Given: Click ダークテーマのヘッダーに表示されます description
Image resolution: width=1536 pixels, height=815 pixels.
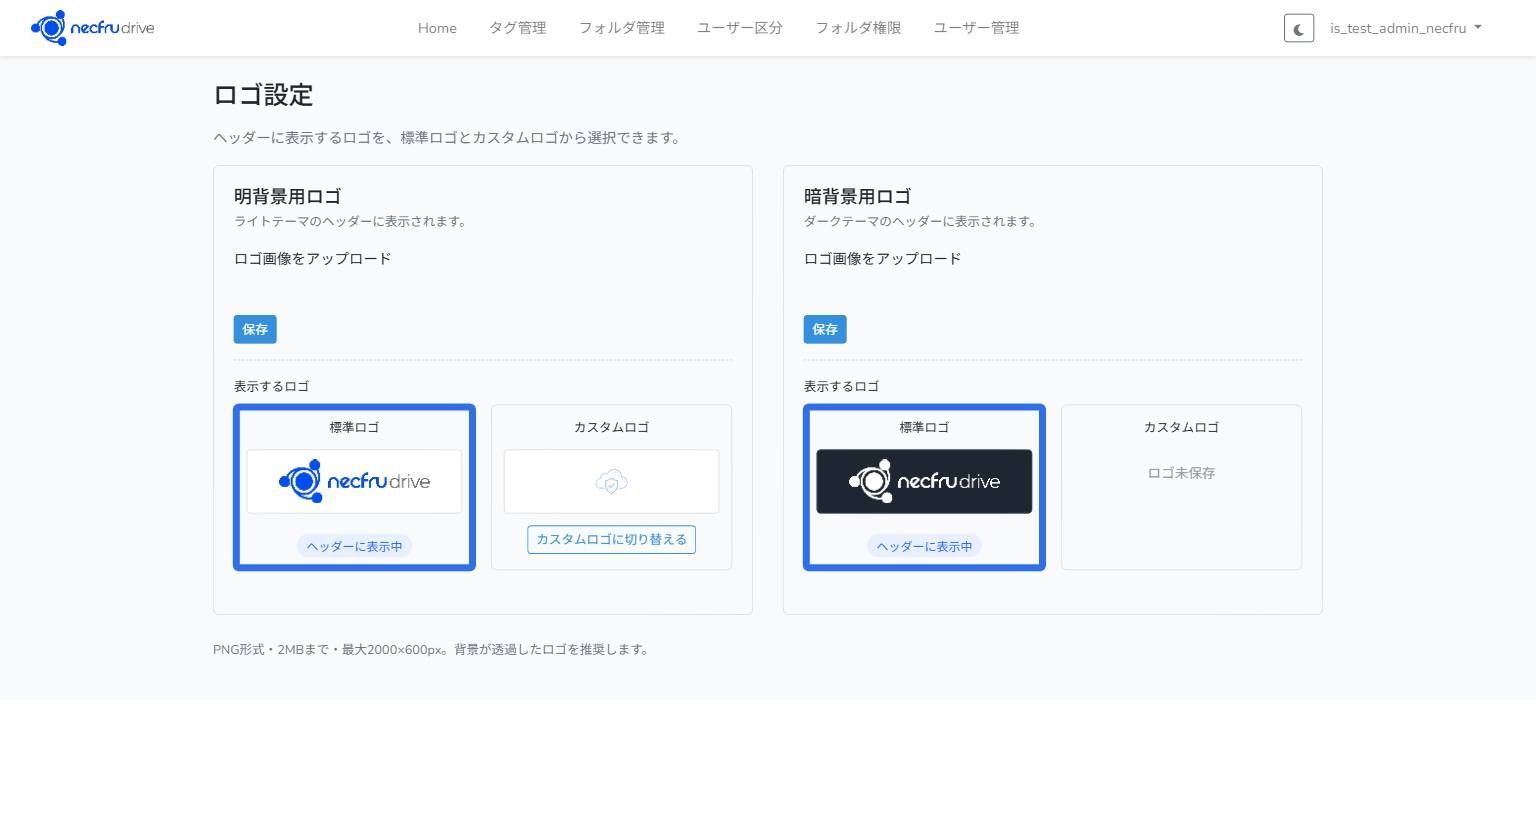Looking at the screenshot, I should [x=921, y=221].
